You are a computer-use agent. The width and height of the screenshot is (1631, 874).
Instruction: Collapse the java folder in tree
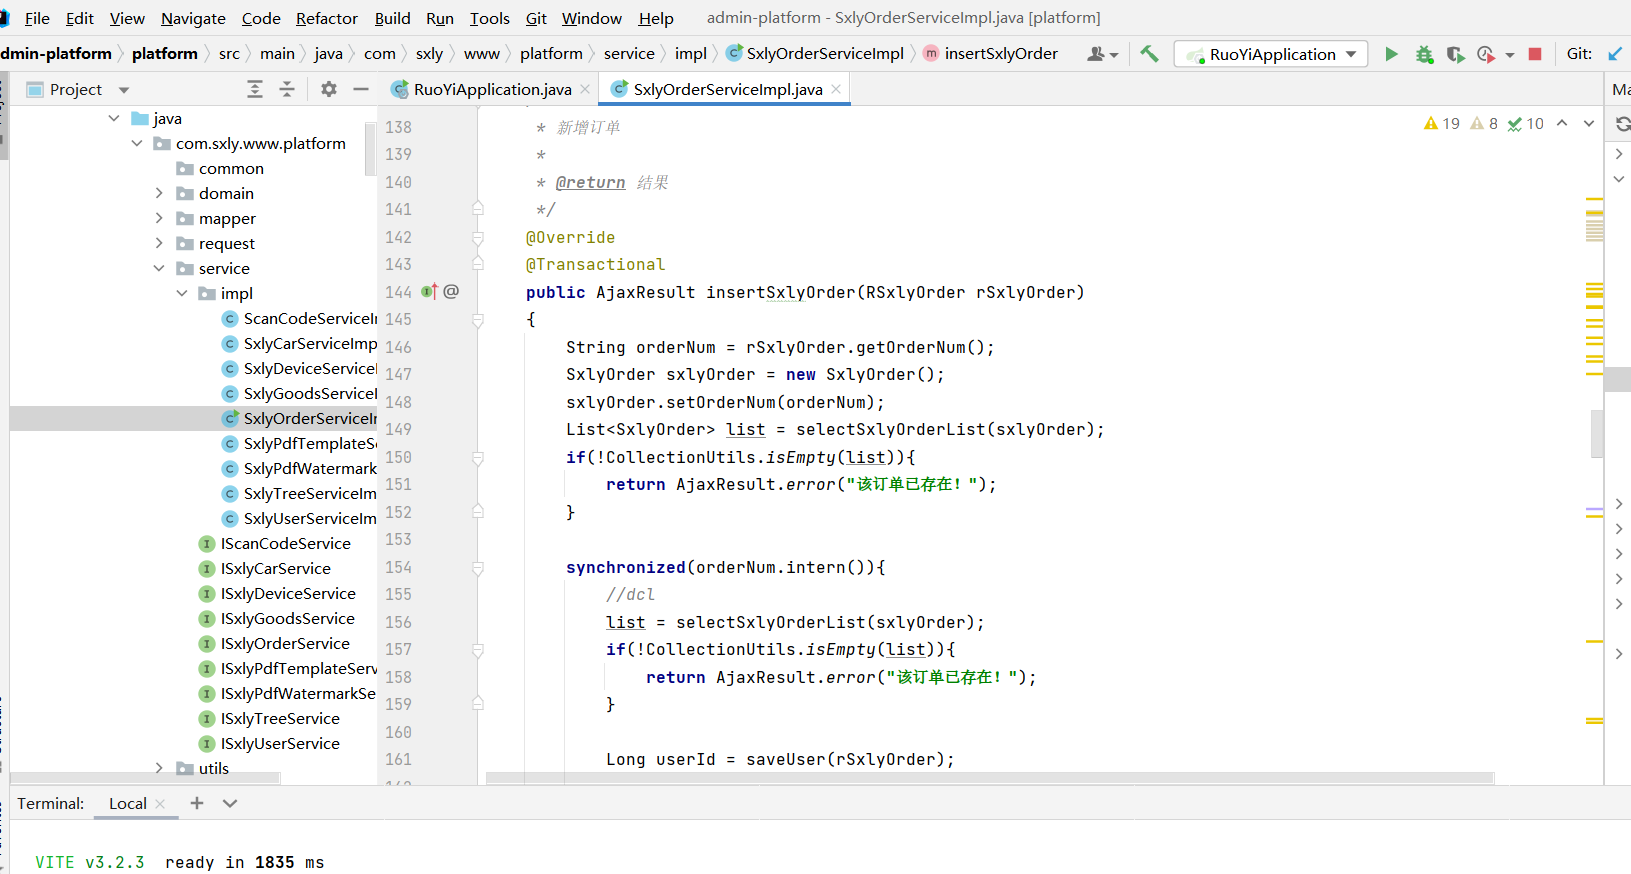pos(114,118)
